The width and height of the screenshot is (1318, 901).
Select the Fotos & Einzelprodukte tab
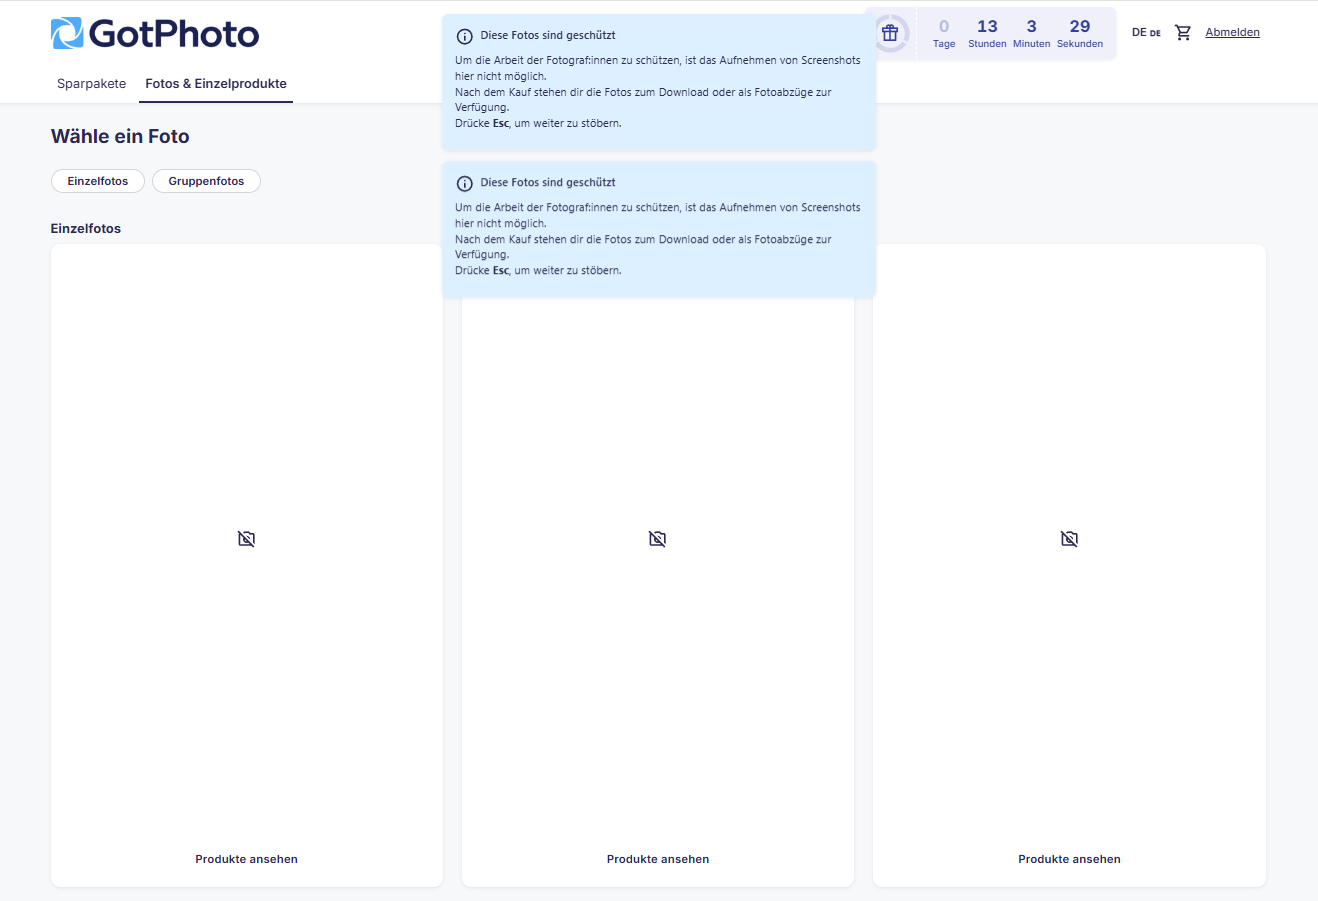215,84
